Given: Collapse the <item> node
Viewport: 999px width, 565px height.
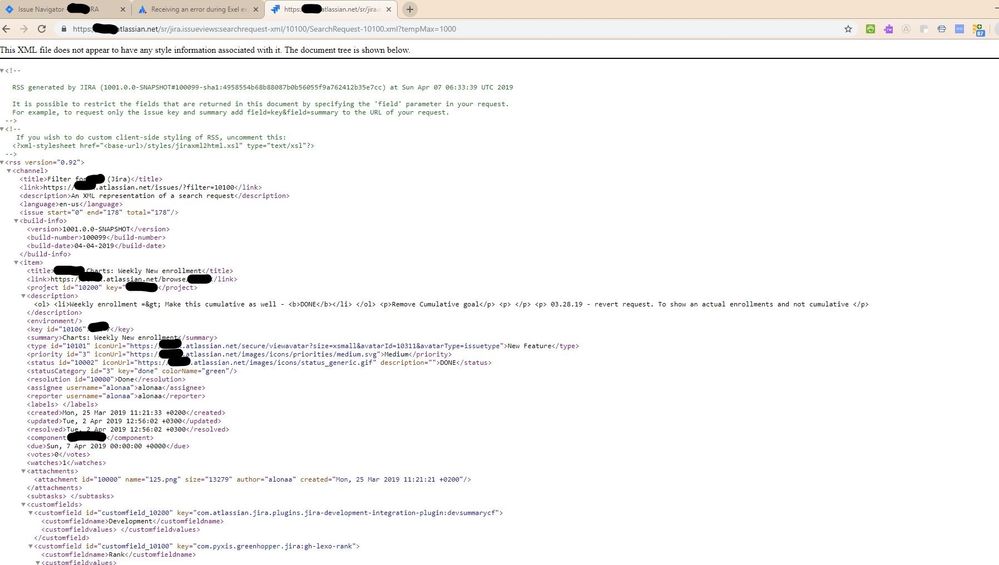Looking at the screenshot, I should 17,262.
